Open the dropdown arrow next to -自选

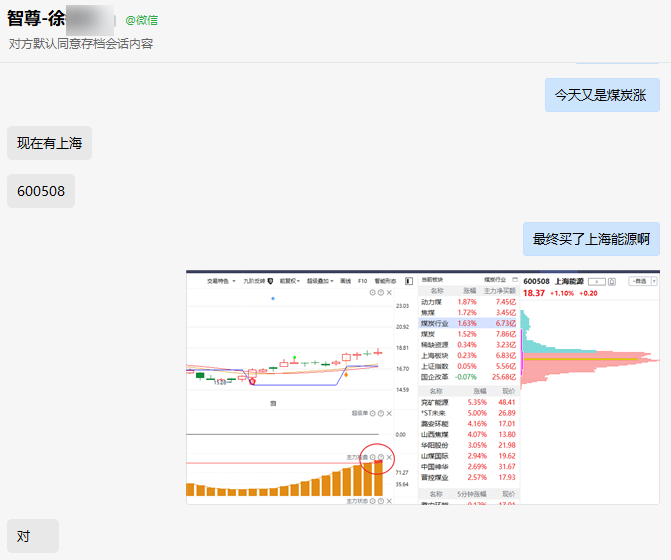654,281
